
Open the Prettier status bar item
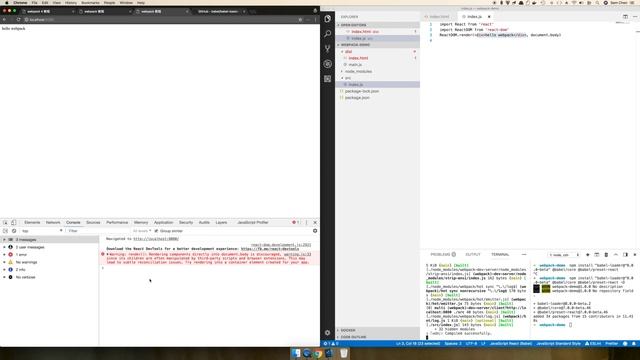pos(611,344)
